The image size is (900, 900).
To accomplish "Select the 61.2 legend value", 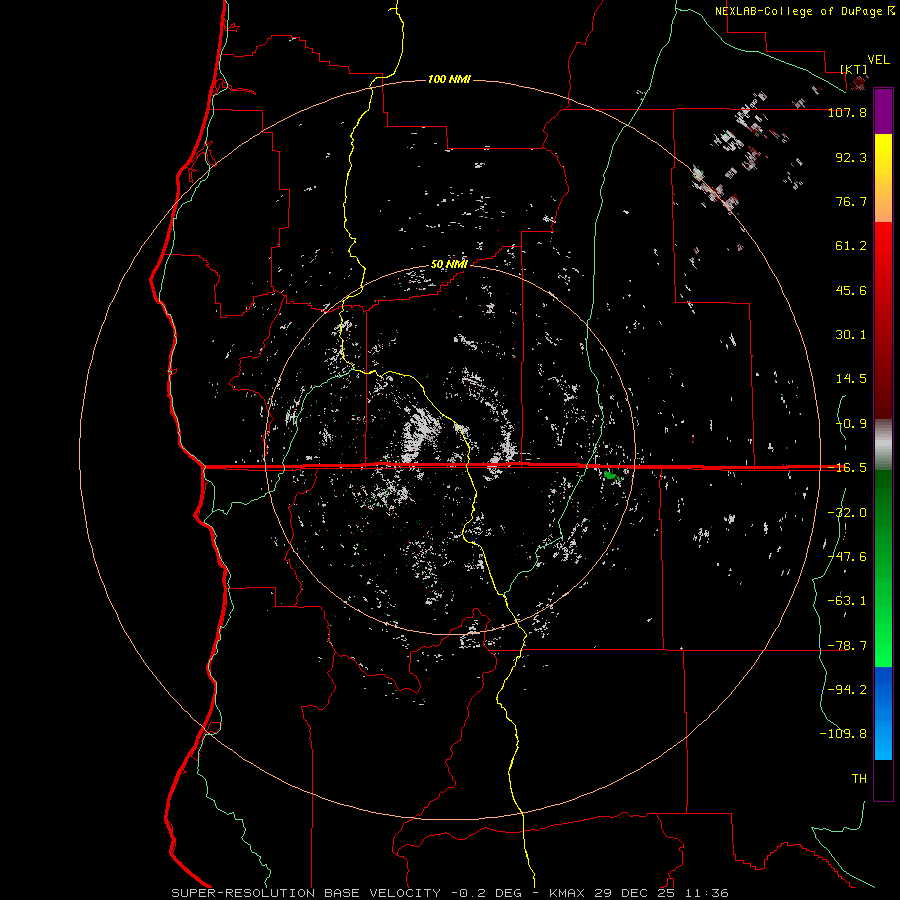I will click(x=851, y=246).
